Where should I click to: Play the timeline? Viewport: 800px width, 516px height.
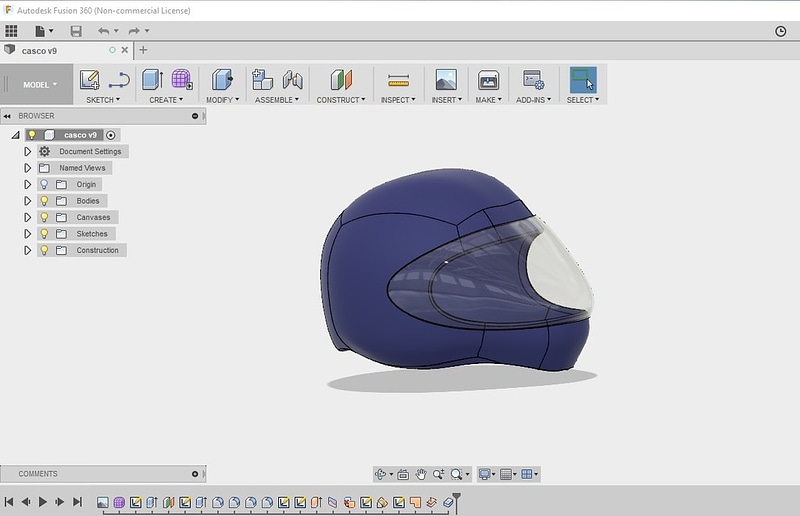click(43, 502)
